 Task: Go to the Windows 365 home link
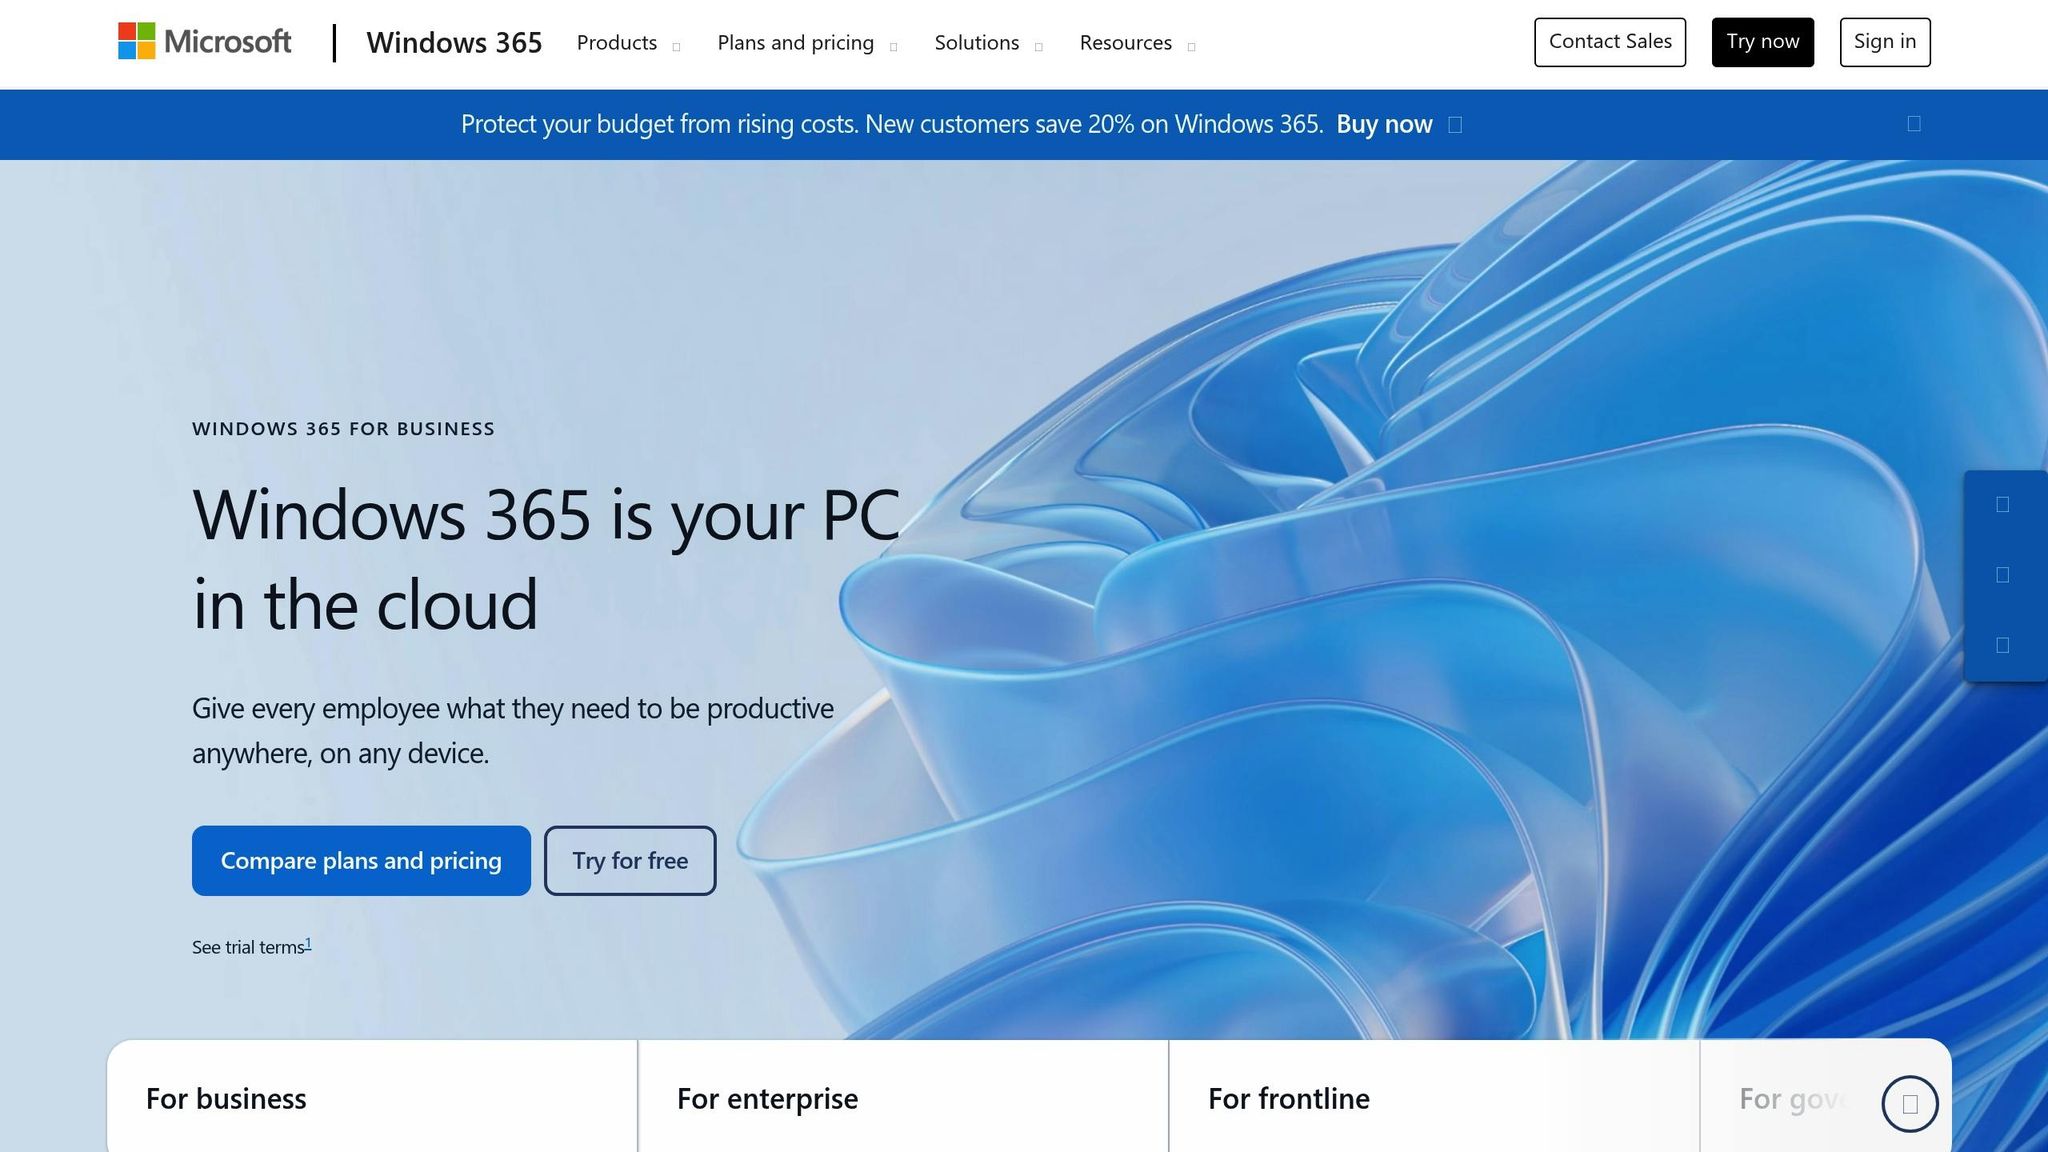point(454,43)
